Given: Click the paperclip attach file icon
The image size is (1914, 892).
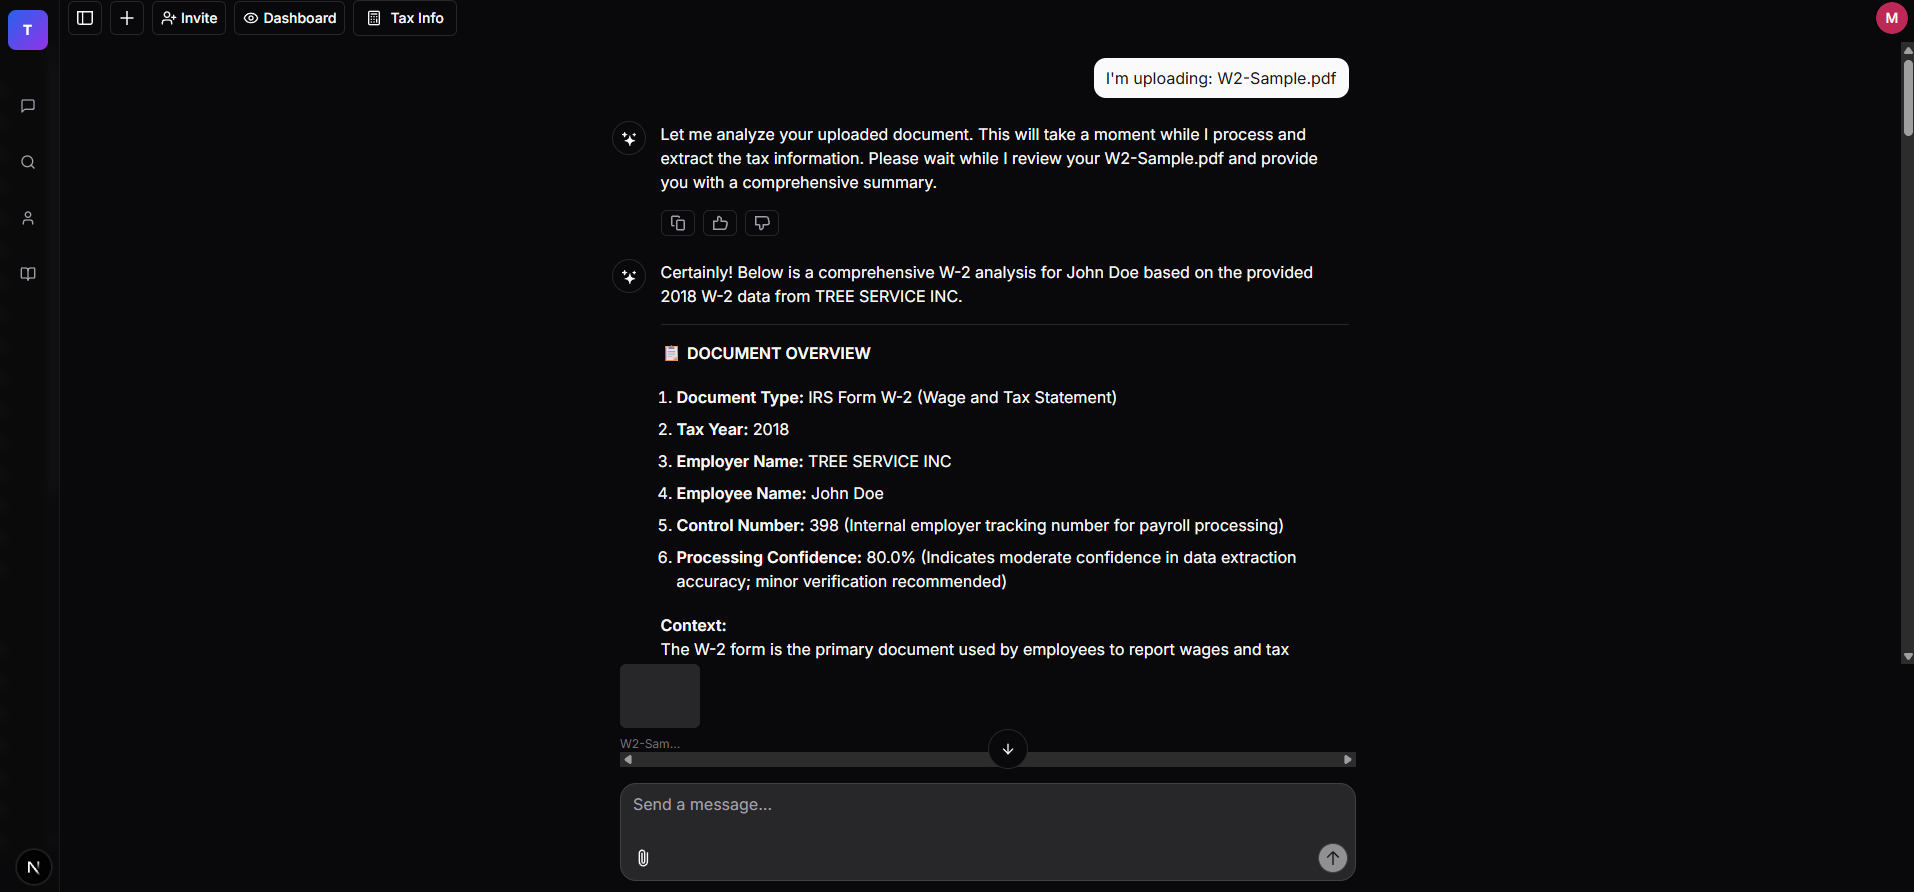Looking at the screenshot, I should click(x=643, y=858).
